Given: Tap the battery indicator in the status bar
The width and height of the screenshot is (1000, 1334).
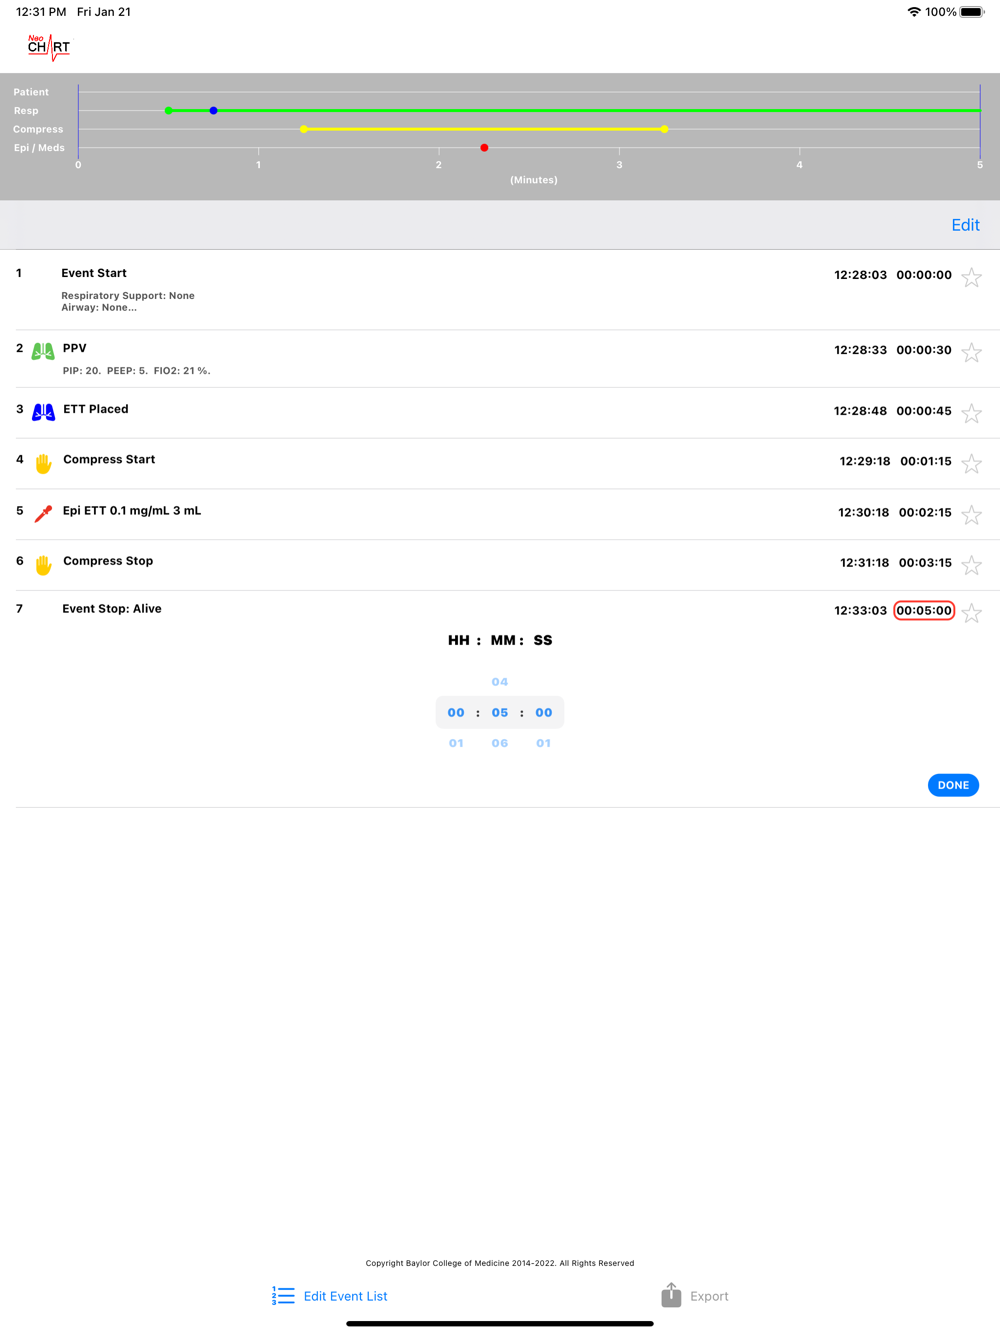Looking at the screenshot, I should pos(972,12).
